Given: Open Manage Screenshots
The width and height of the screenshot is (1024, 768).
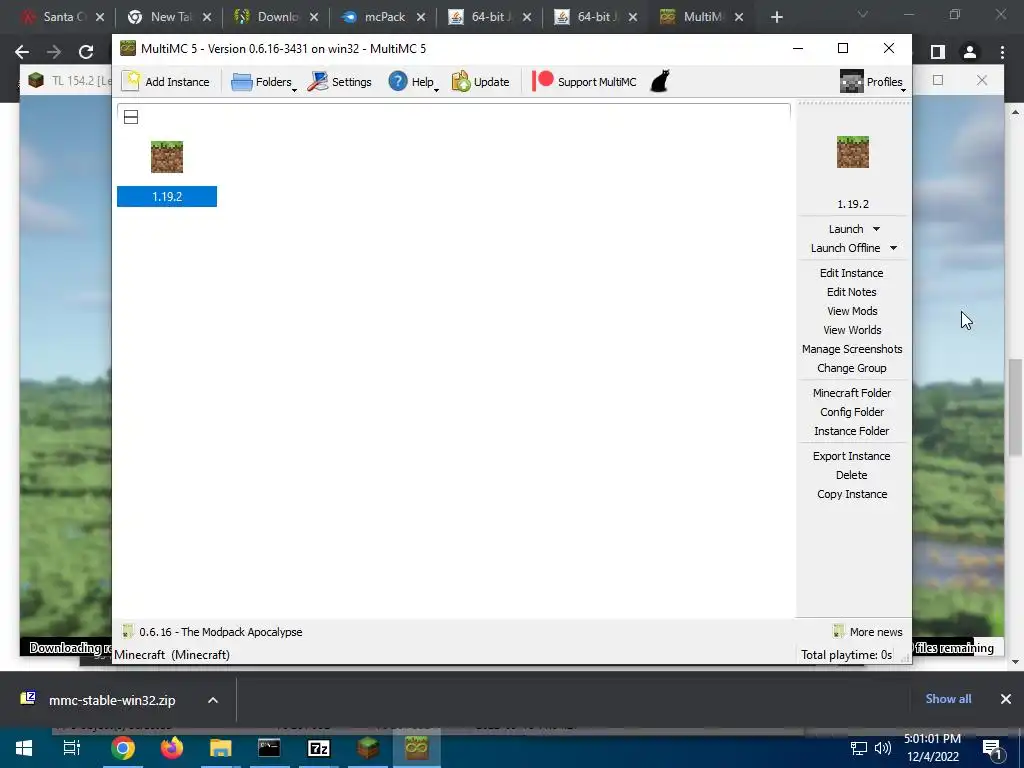Looking at the screenshot, I should coord(852,349).
